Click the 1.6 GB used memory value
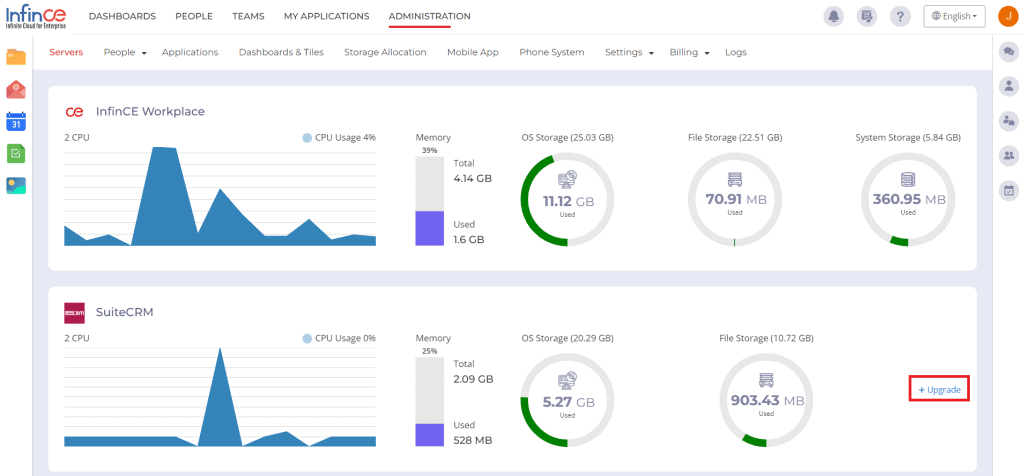The image size is (1024, 476). point(469,240)
